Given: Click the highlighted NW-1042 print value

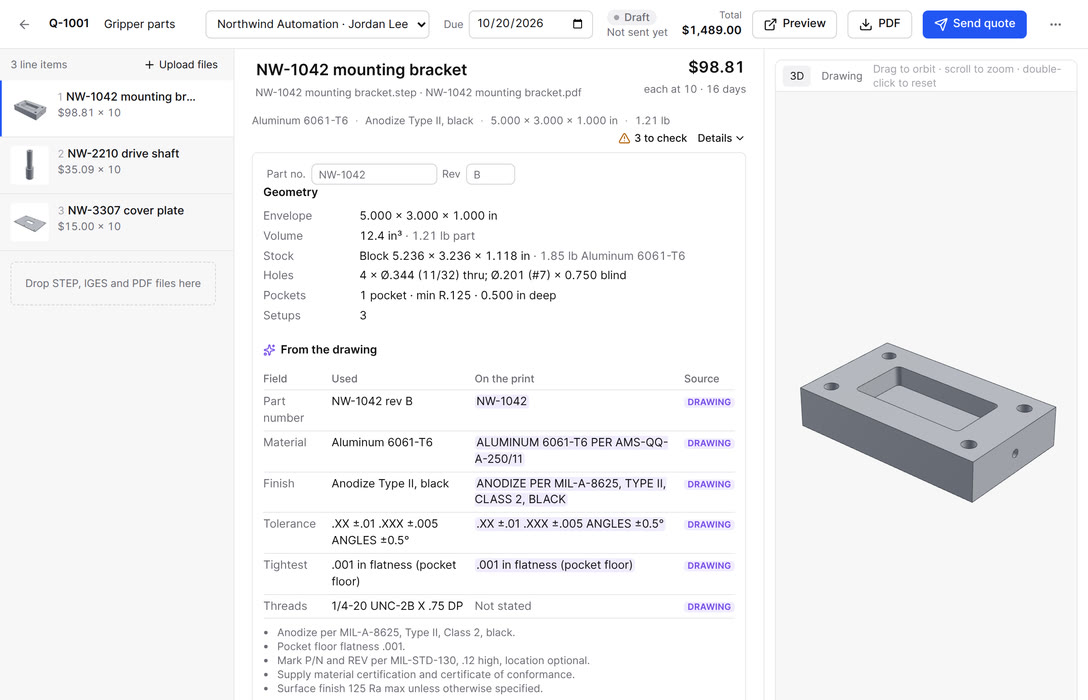Looking at the screenshot, I should click(x=501, y=401).
